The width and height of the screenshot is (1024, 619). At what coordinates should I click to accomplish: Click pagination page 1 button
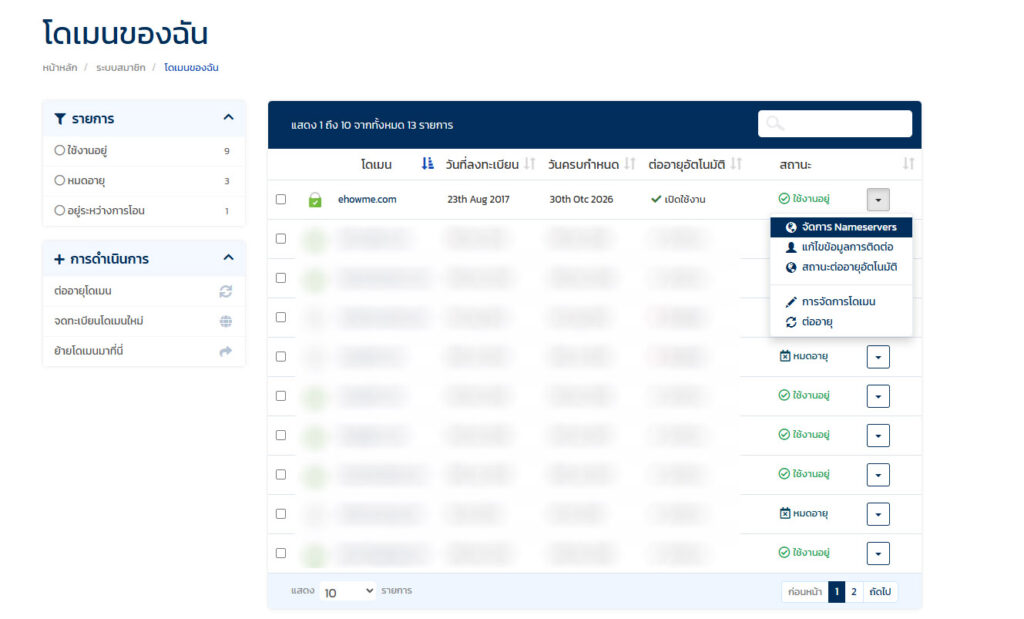837,592
